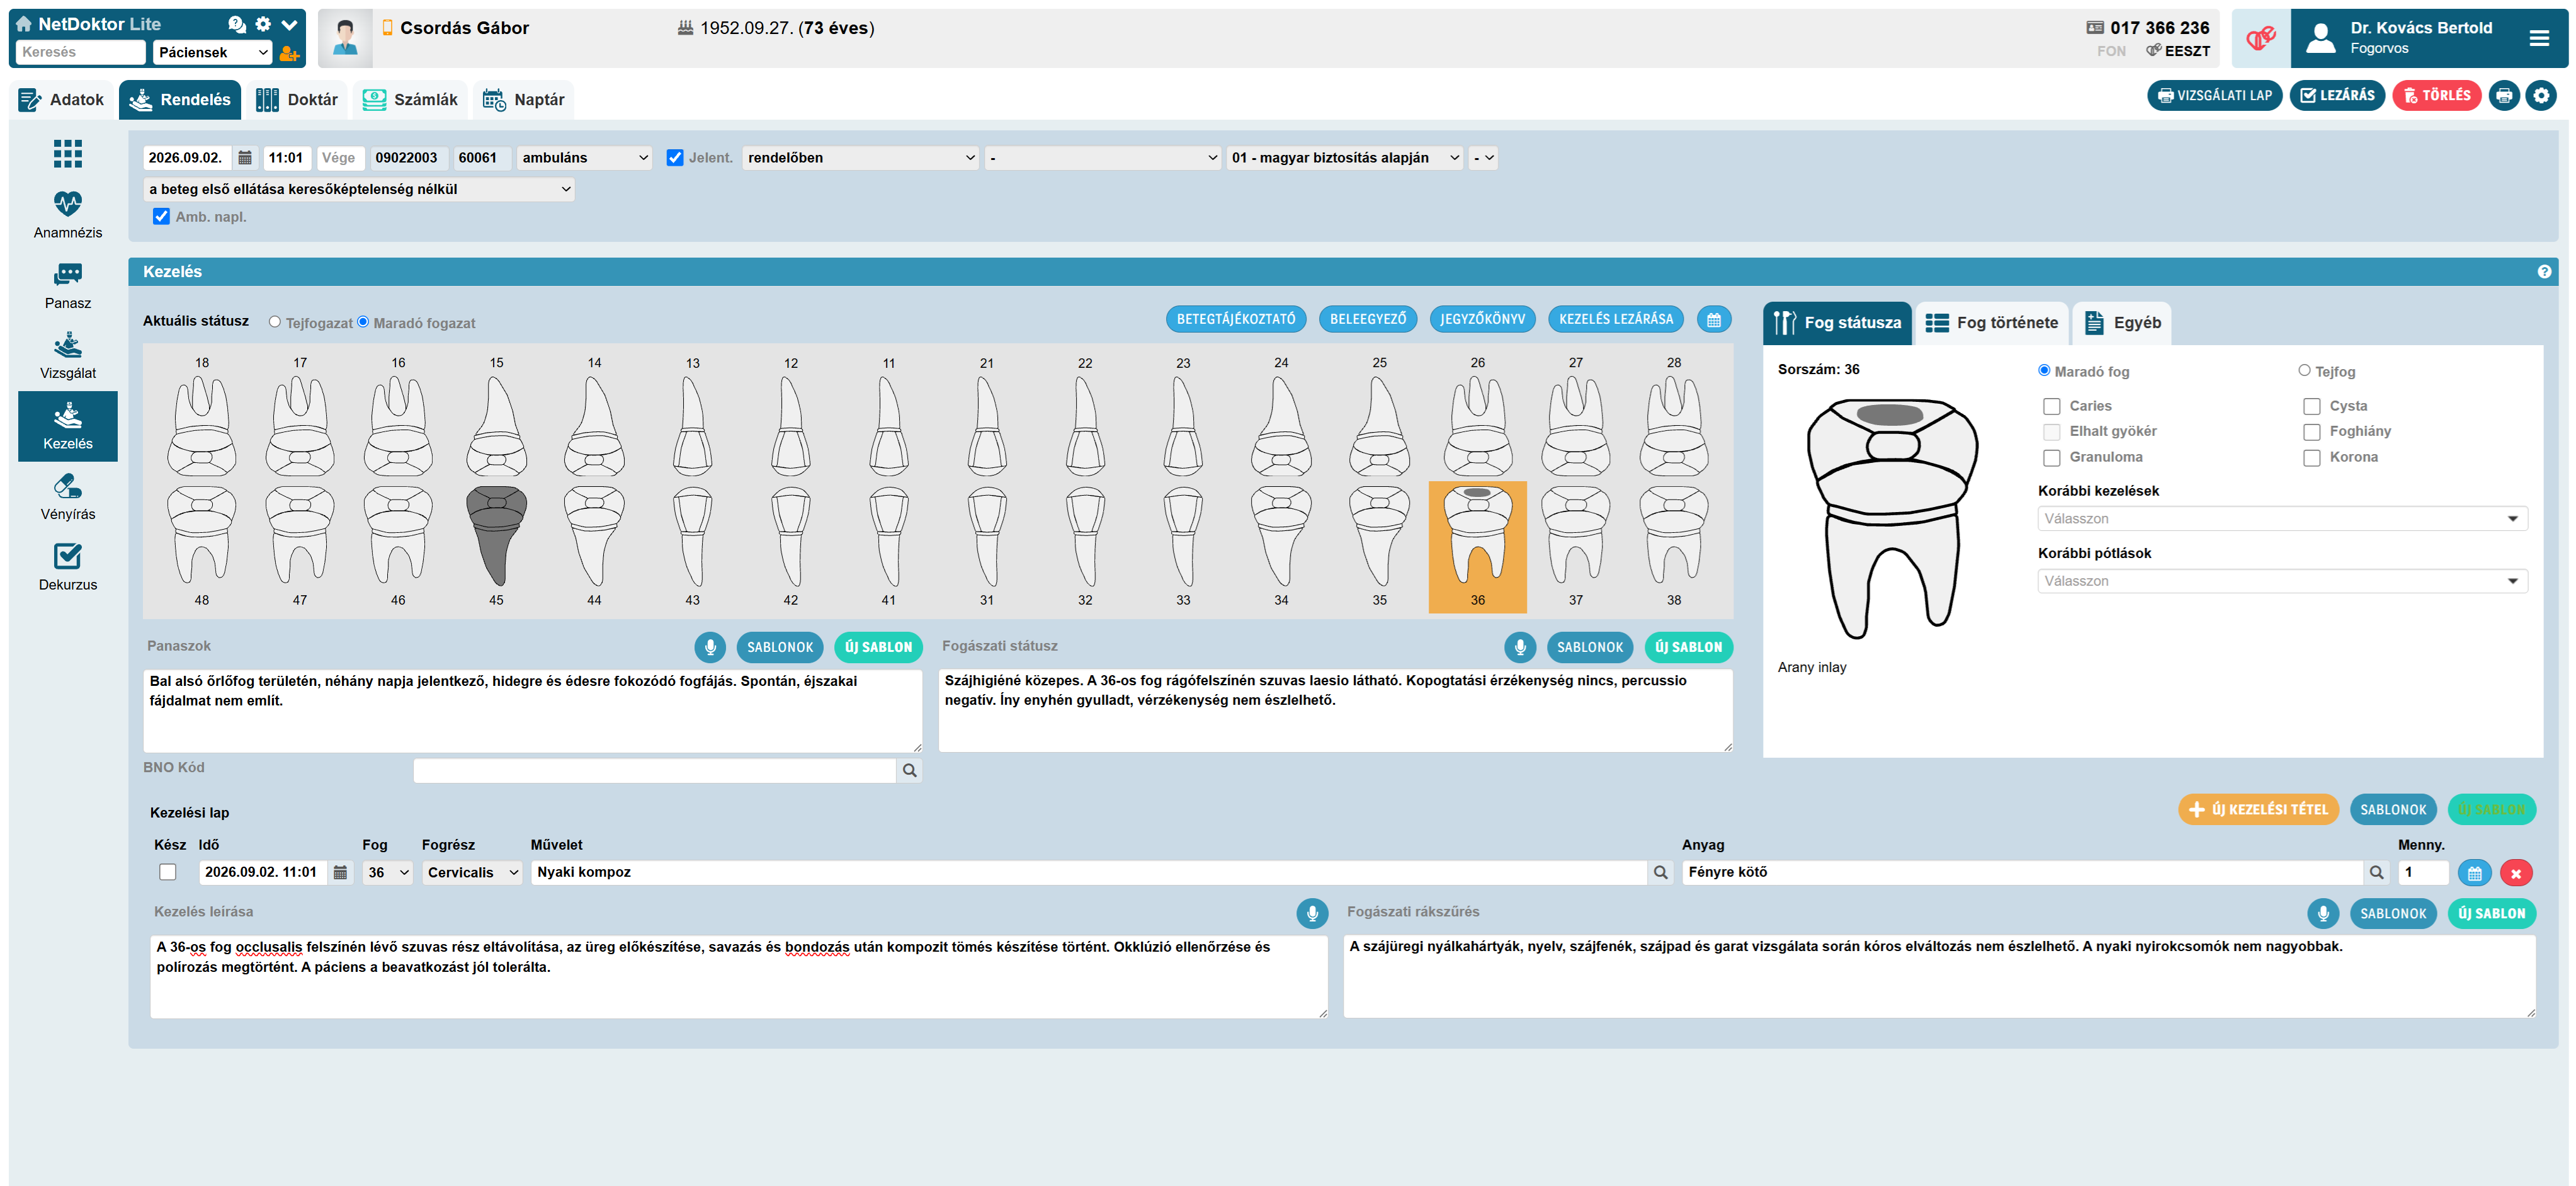Click the BETEGTÁJÉKOZTATÓ button
The height and width of the screenshot is (1186, 2576).
(x=1236, y=320)
